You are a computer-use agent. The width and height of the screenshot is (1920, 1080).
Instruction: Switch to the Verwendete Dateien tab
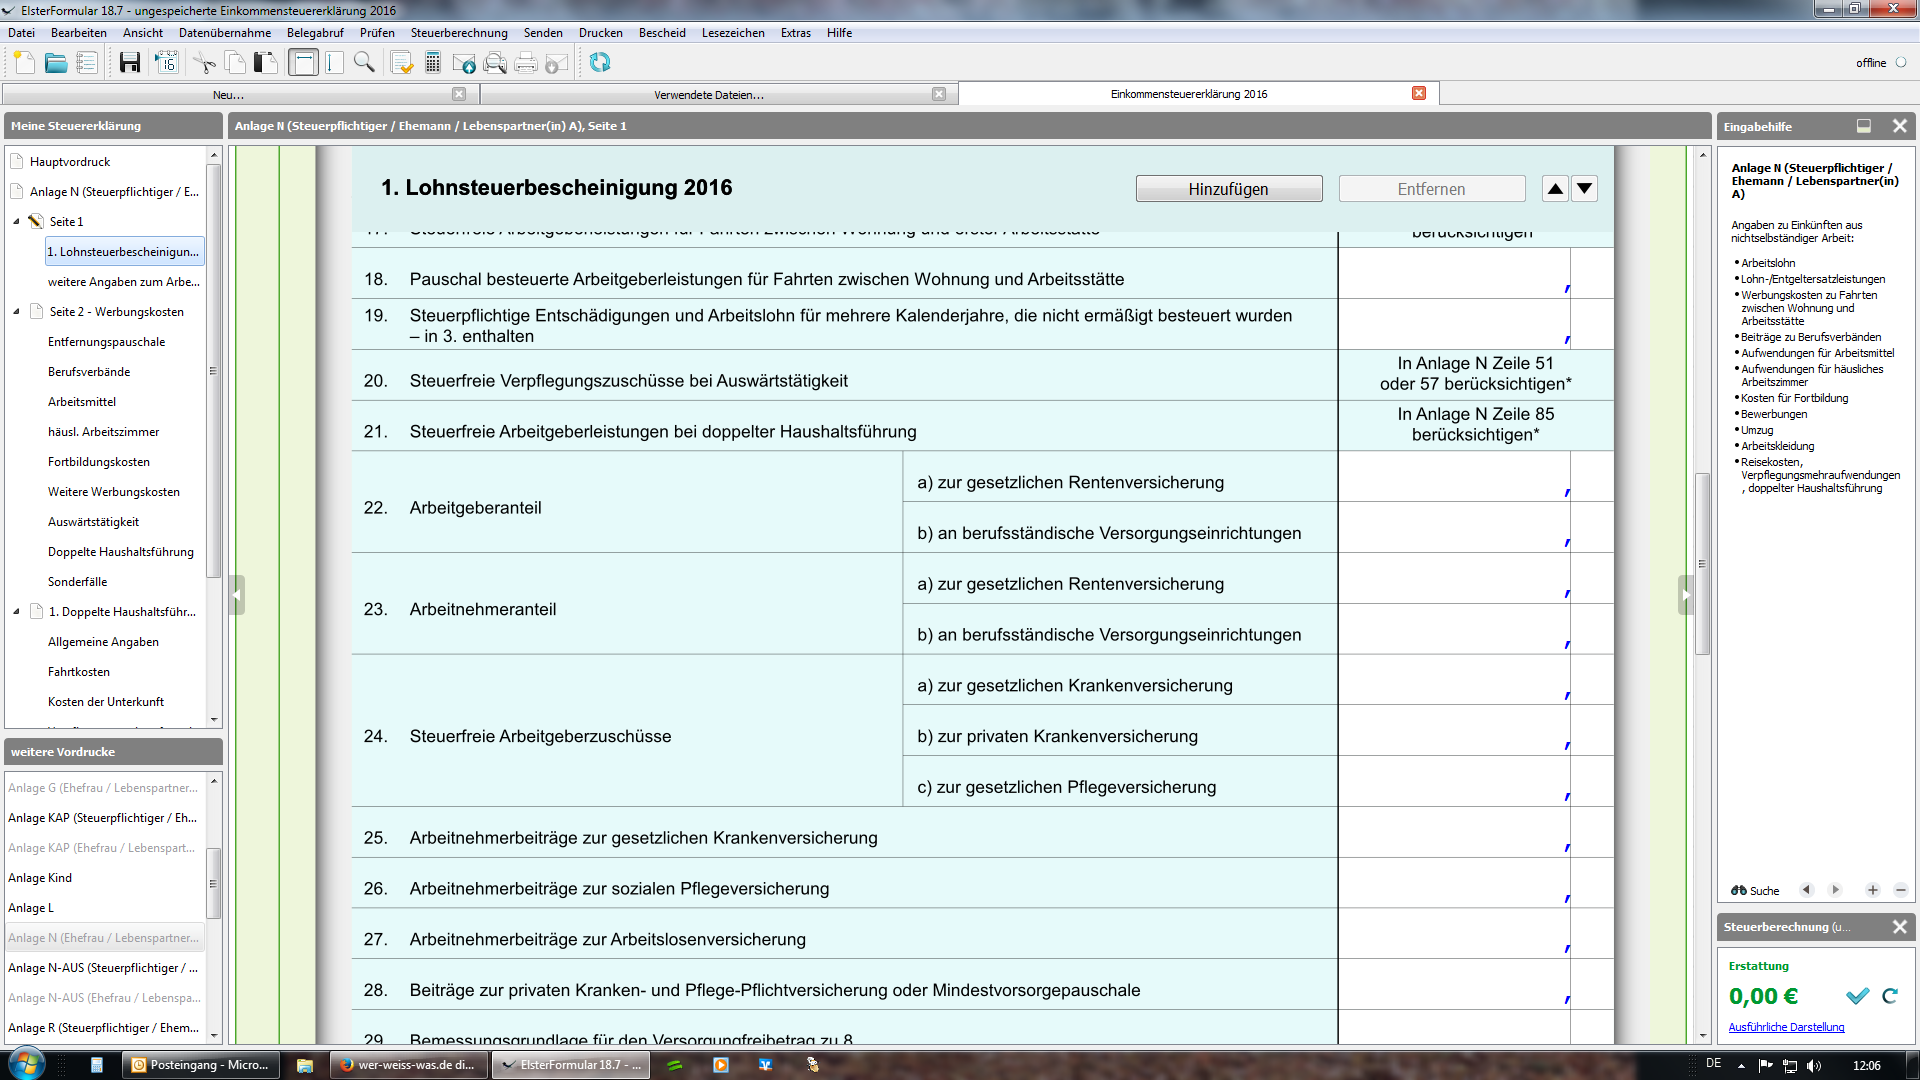[x=709, y=95]
